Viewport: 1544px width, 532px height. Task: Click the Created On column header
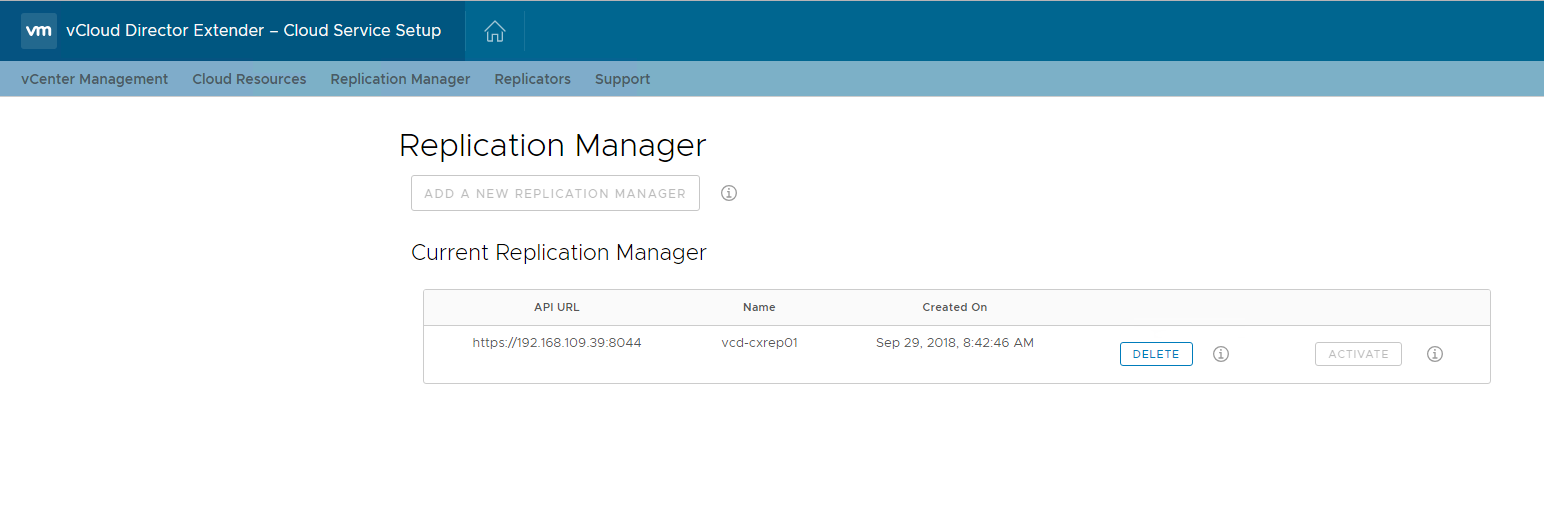(954, 307)
